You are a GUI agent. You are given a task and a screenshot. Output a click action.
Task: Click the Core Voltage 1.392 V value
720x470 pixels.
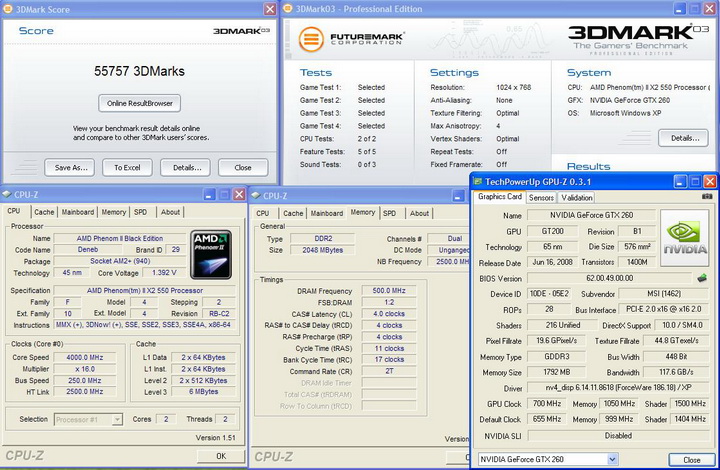164,273
